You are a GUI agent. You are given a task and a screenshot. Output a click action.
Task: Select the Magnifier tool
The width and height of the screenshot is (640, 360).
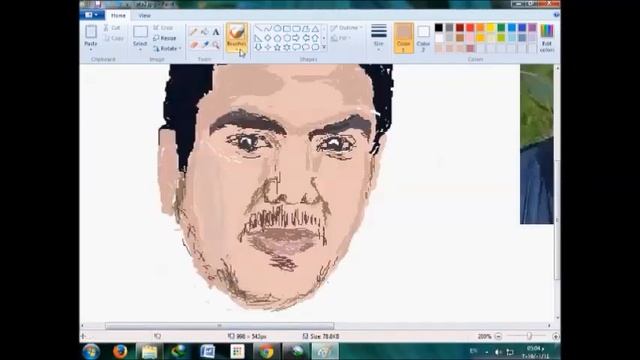[216, 44]
